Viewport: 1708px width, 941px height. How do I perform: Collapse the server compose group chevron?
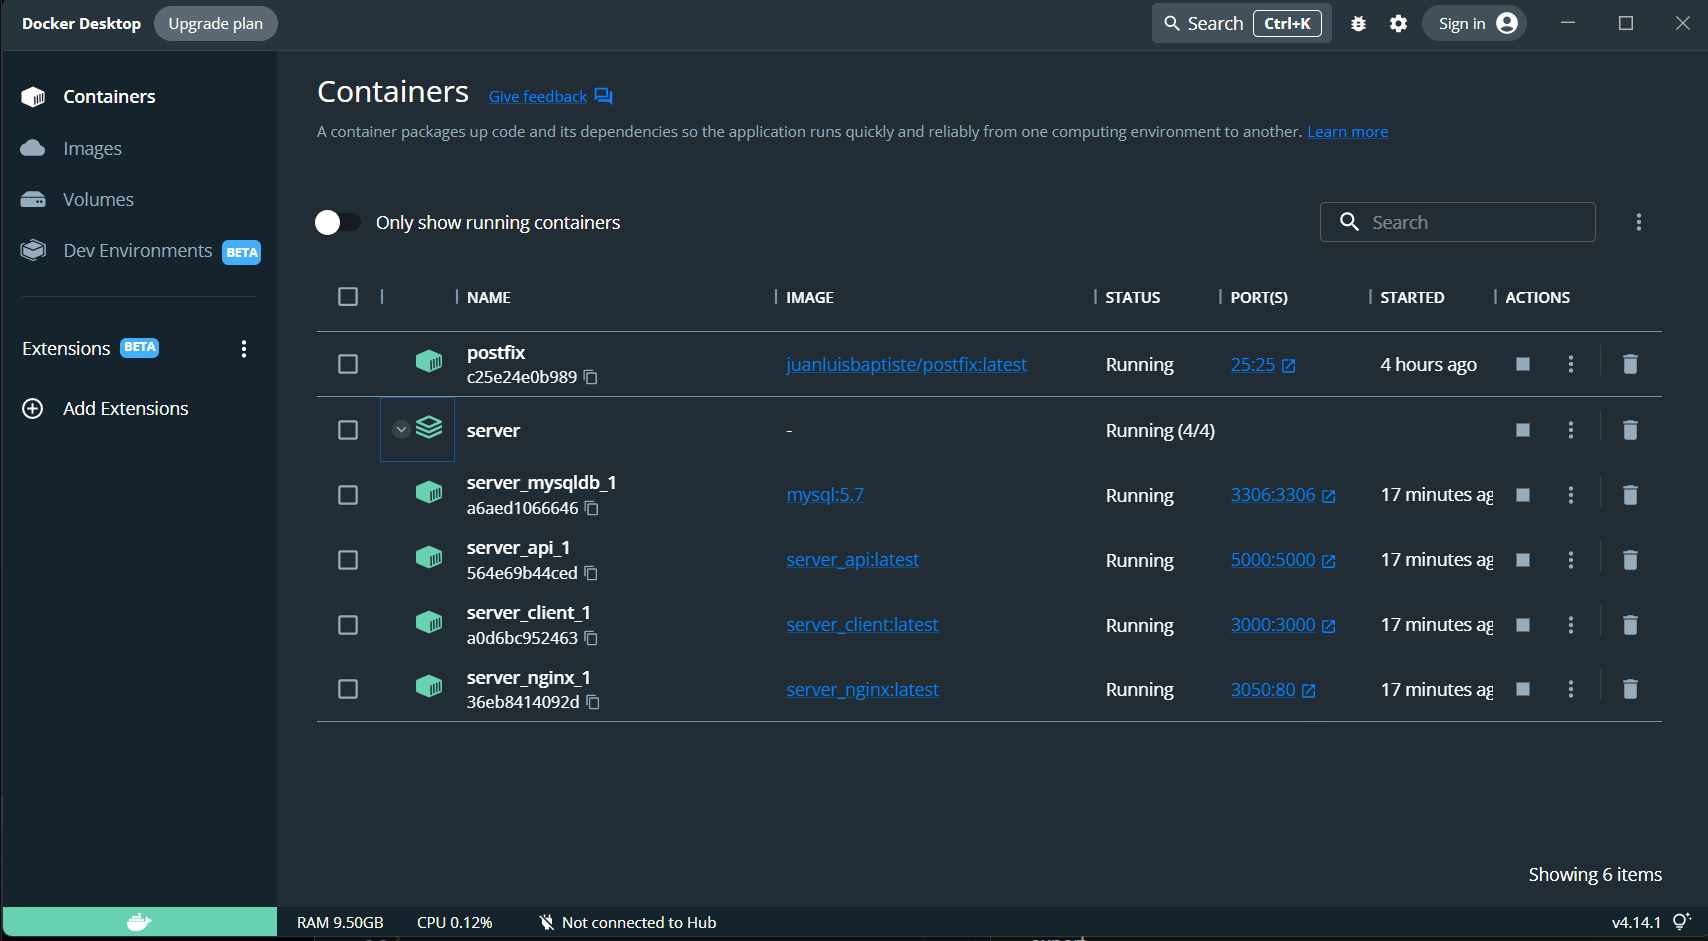[401, 430]
